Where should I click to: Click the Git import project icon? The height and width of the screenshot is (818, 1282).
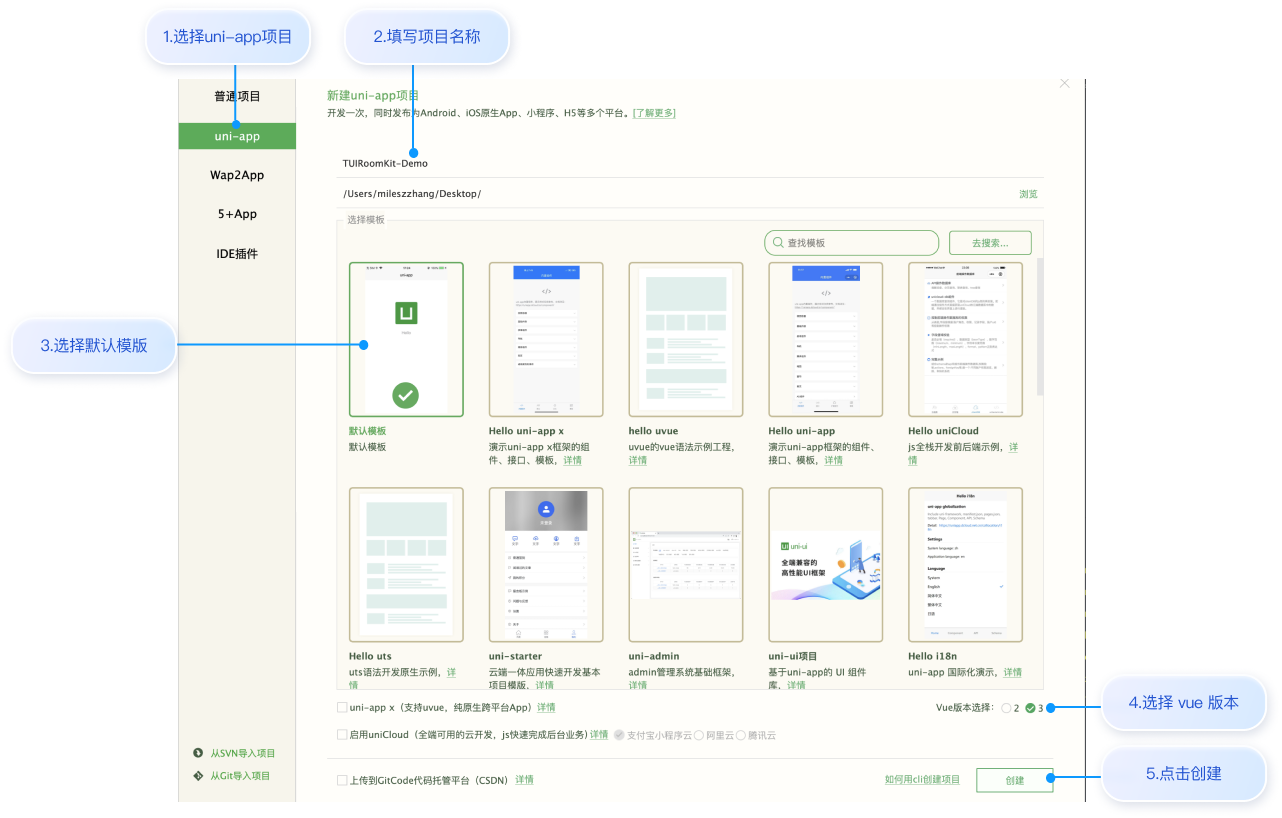(x=198, y=776)
